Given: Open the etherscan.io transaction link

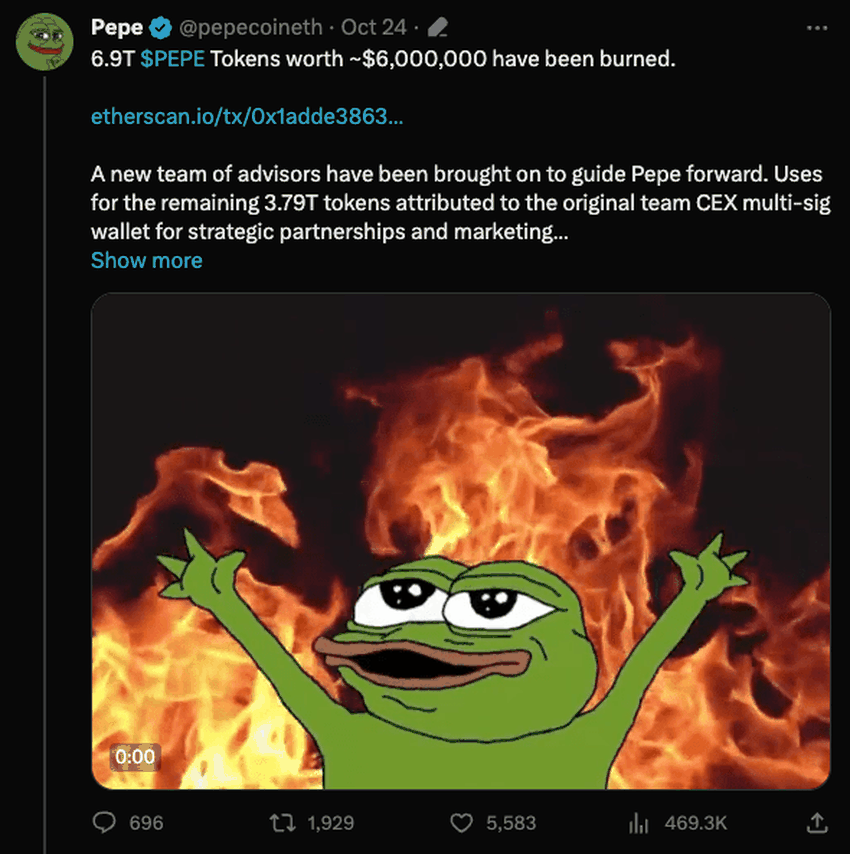Looking at the screenshot, I should coord(247,116).
